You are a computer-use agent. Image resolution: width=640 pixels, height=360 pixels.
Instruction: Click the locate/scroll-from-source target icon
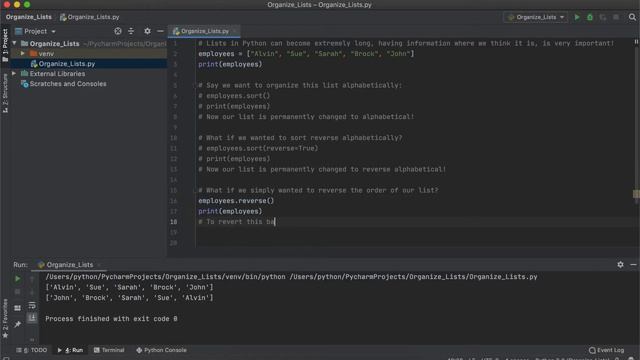tap(118, 31)
